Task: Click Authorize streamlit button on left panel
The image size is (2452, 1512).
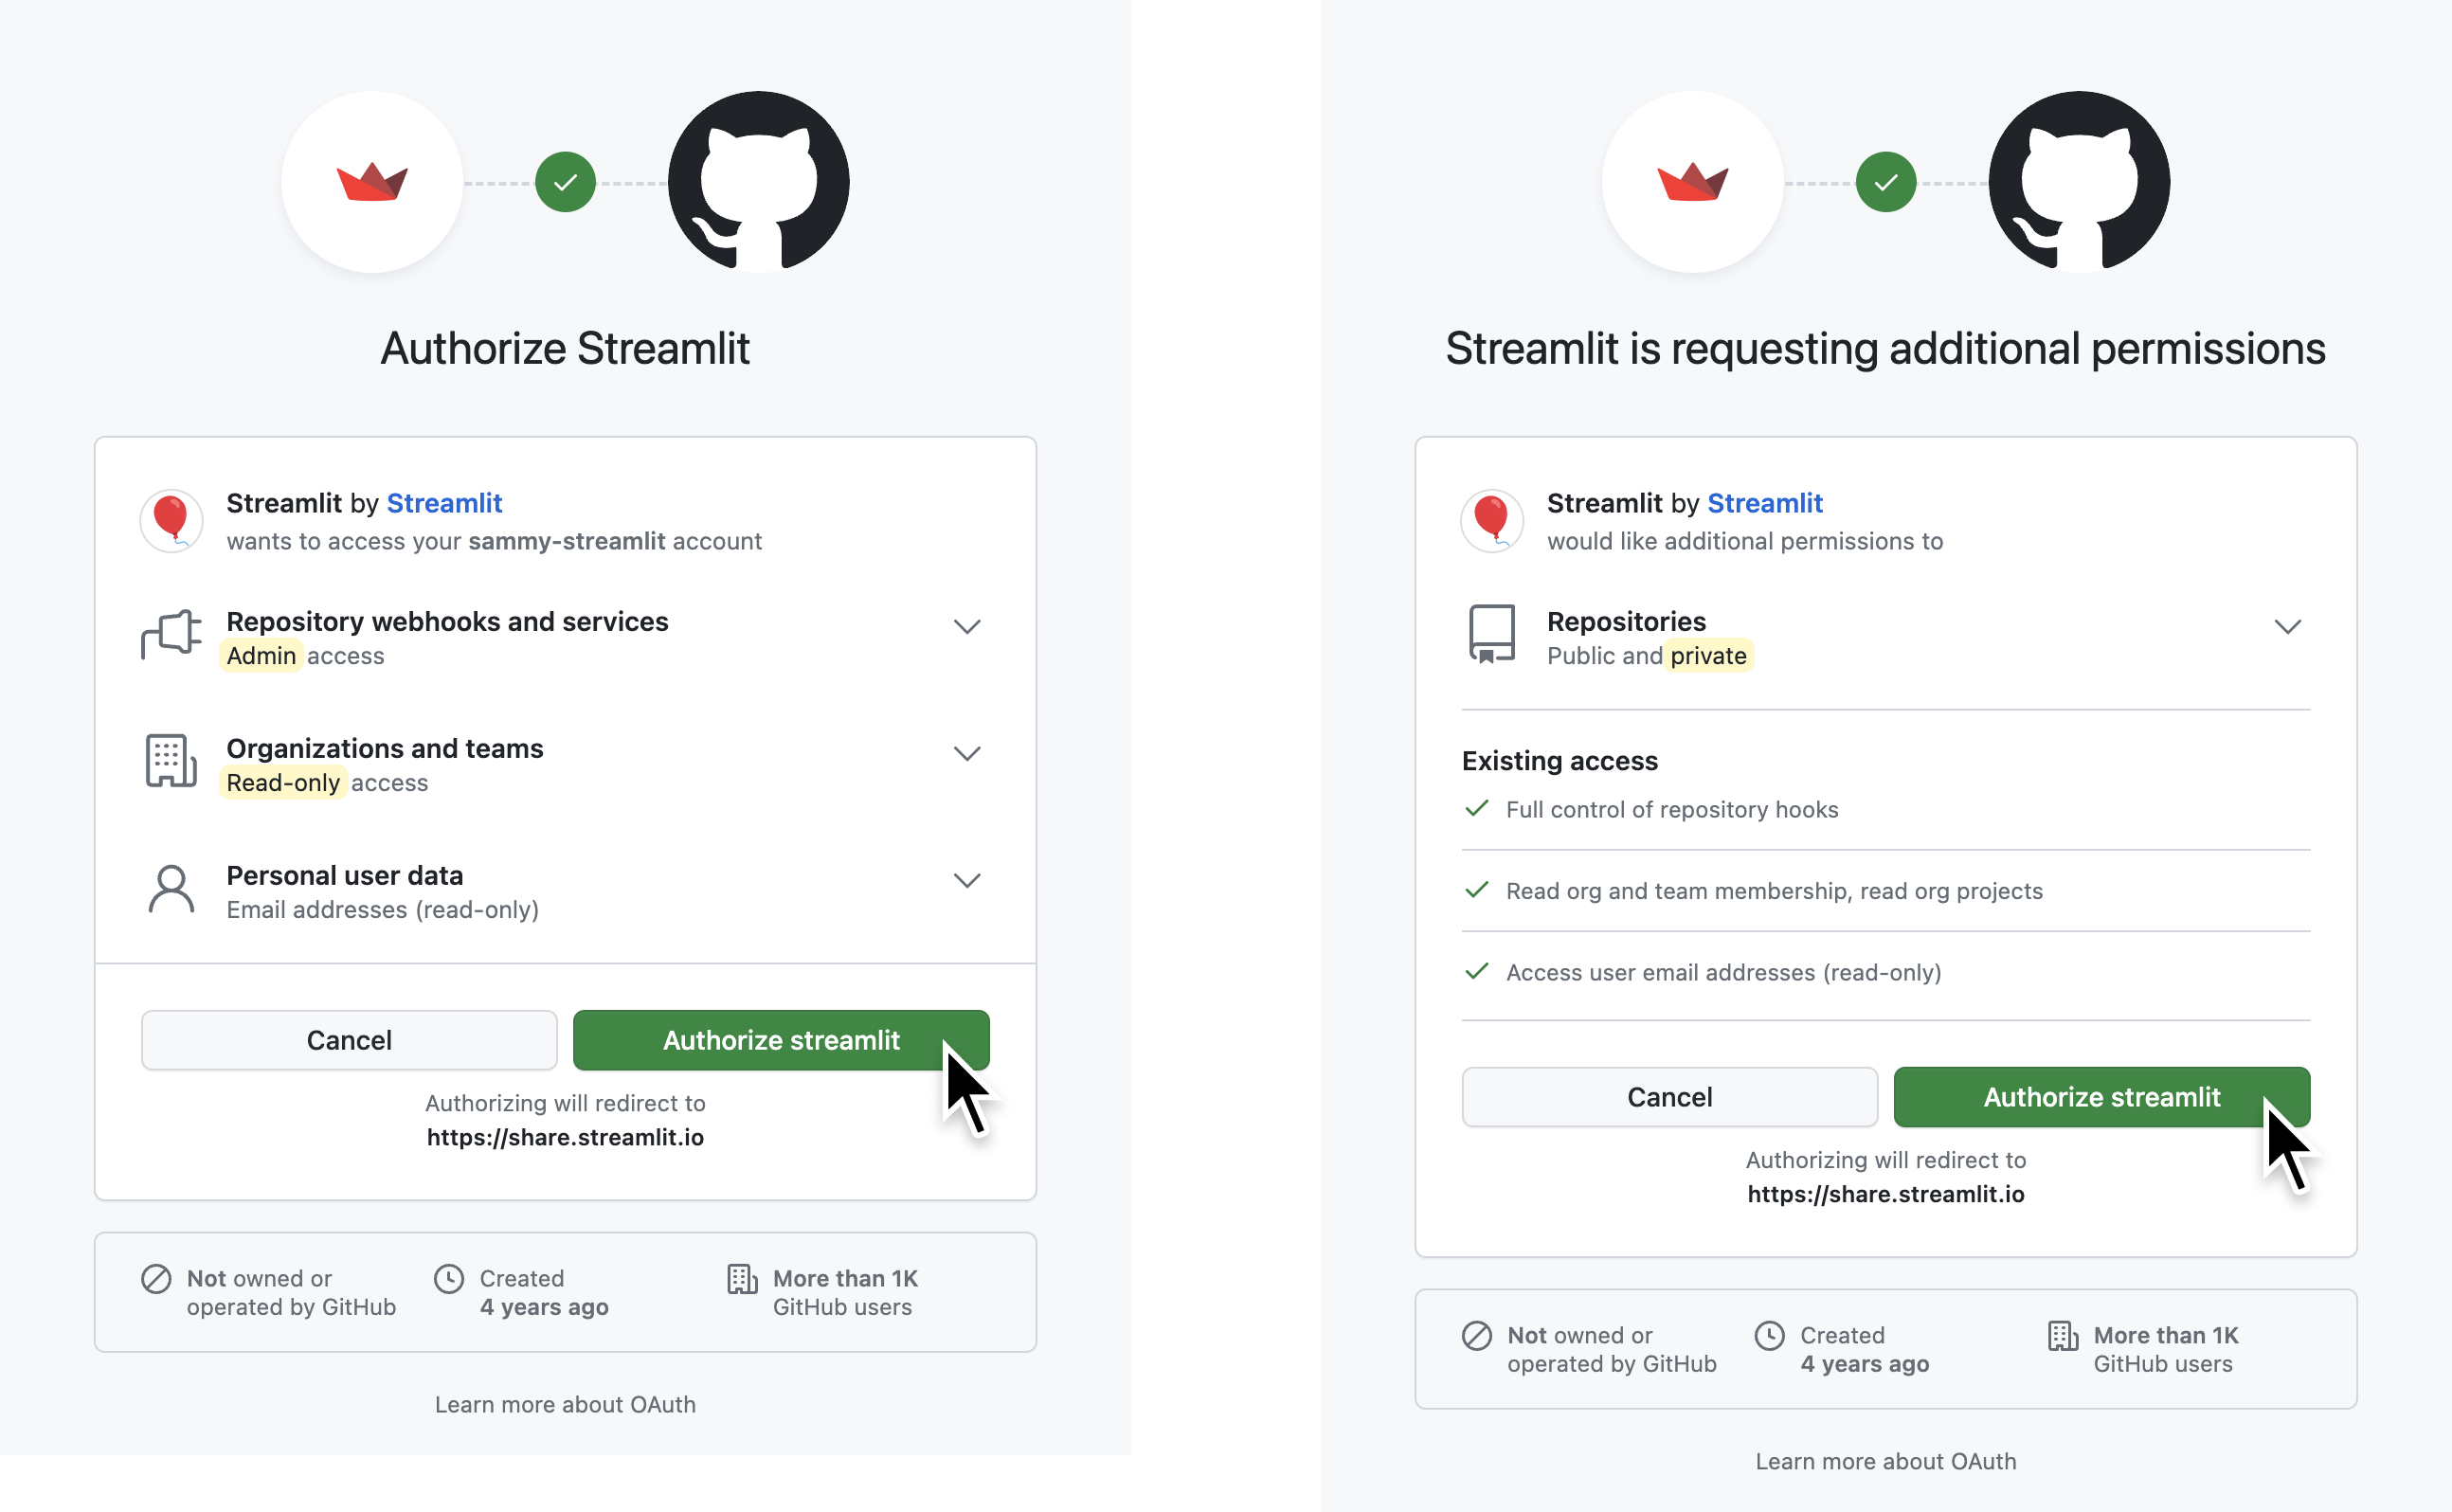Action: [780, 1039]
